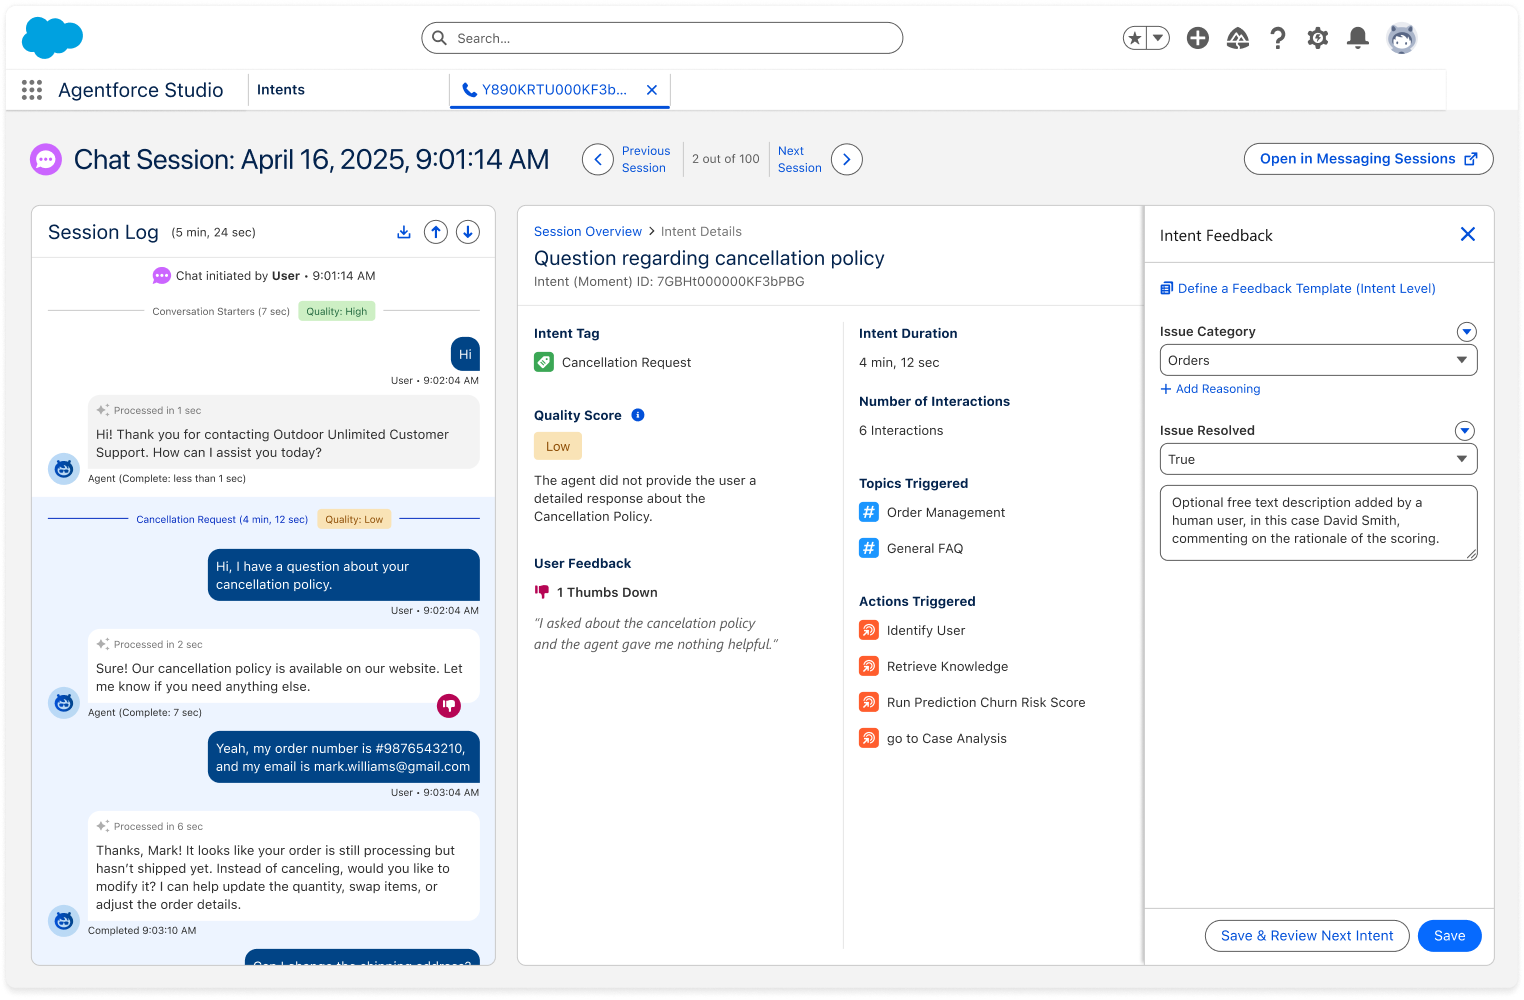Click Add Reasoning
This screenshot has width=1524, height=1000.
click(x=1210, y=389)
